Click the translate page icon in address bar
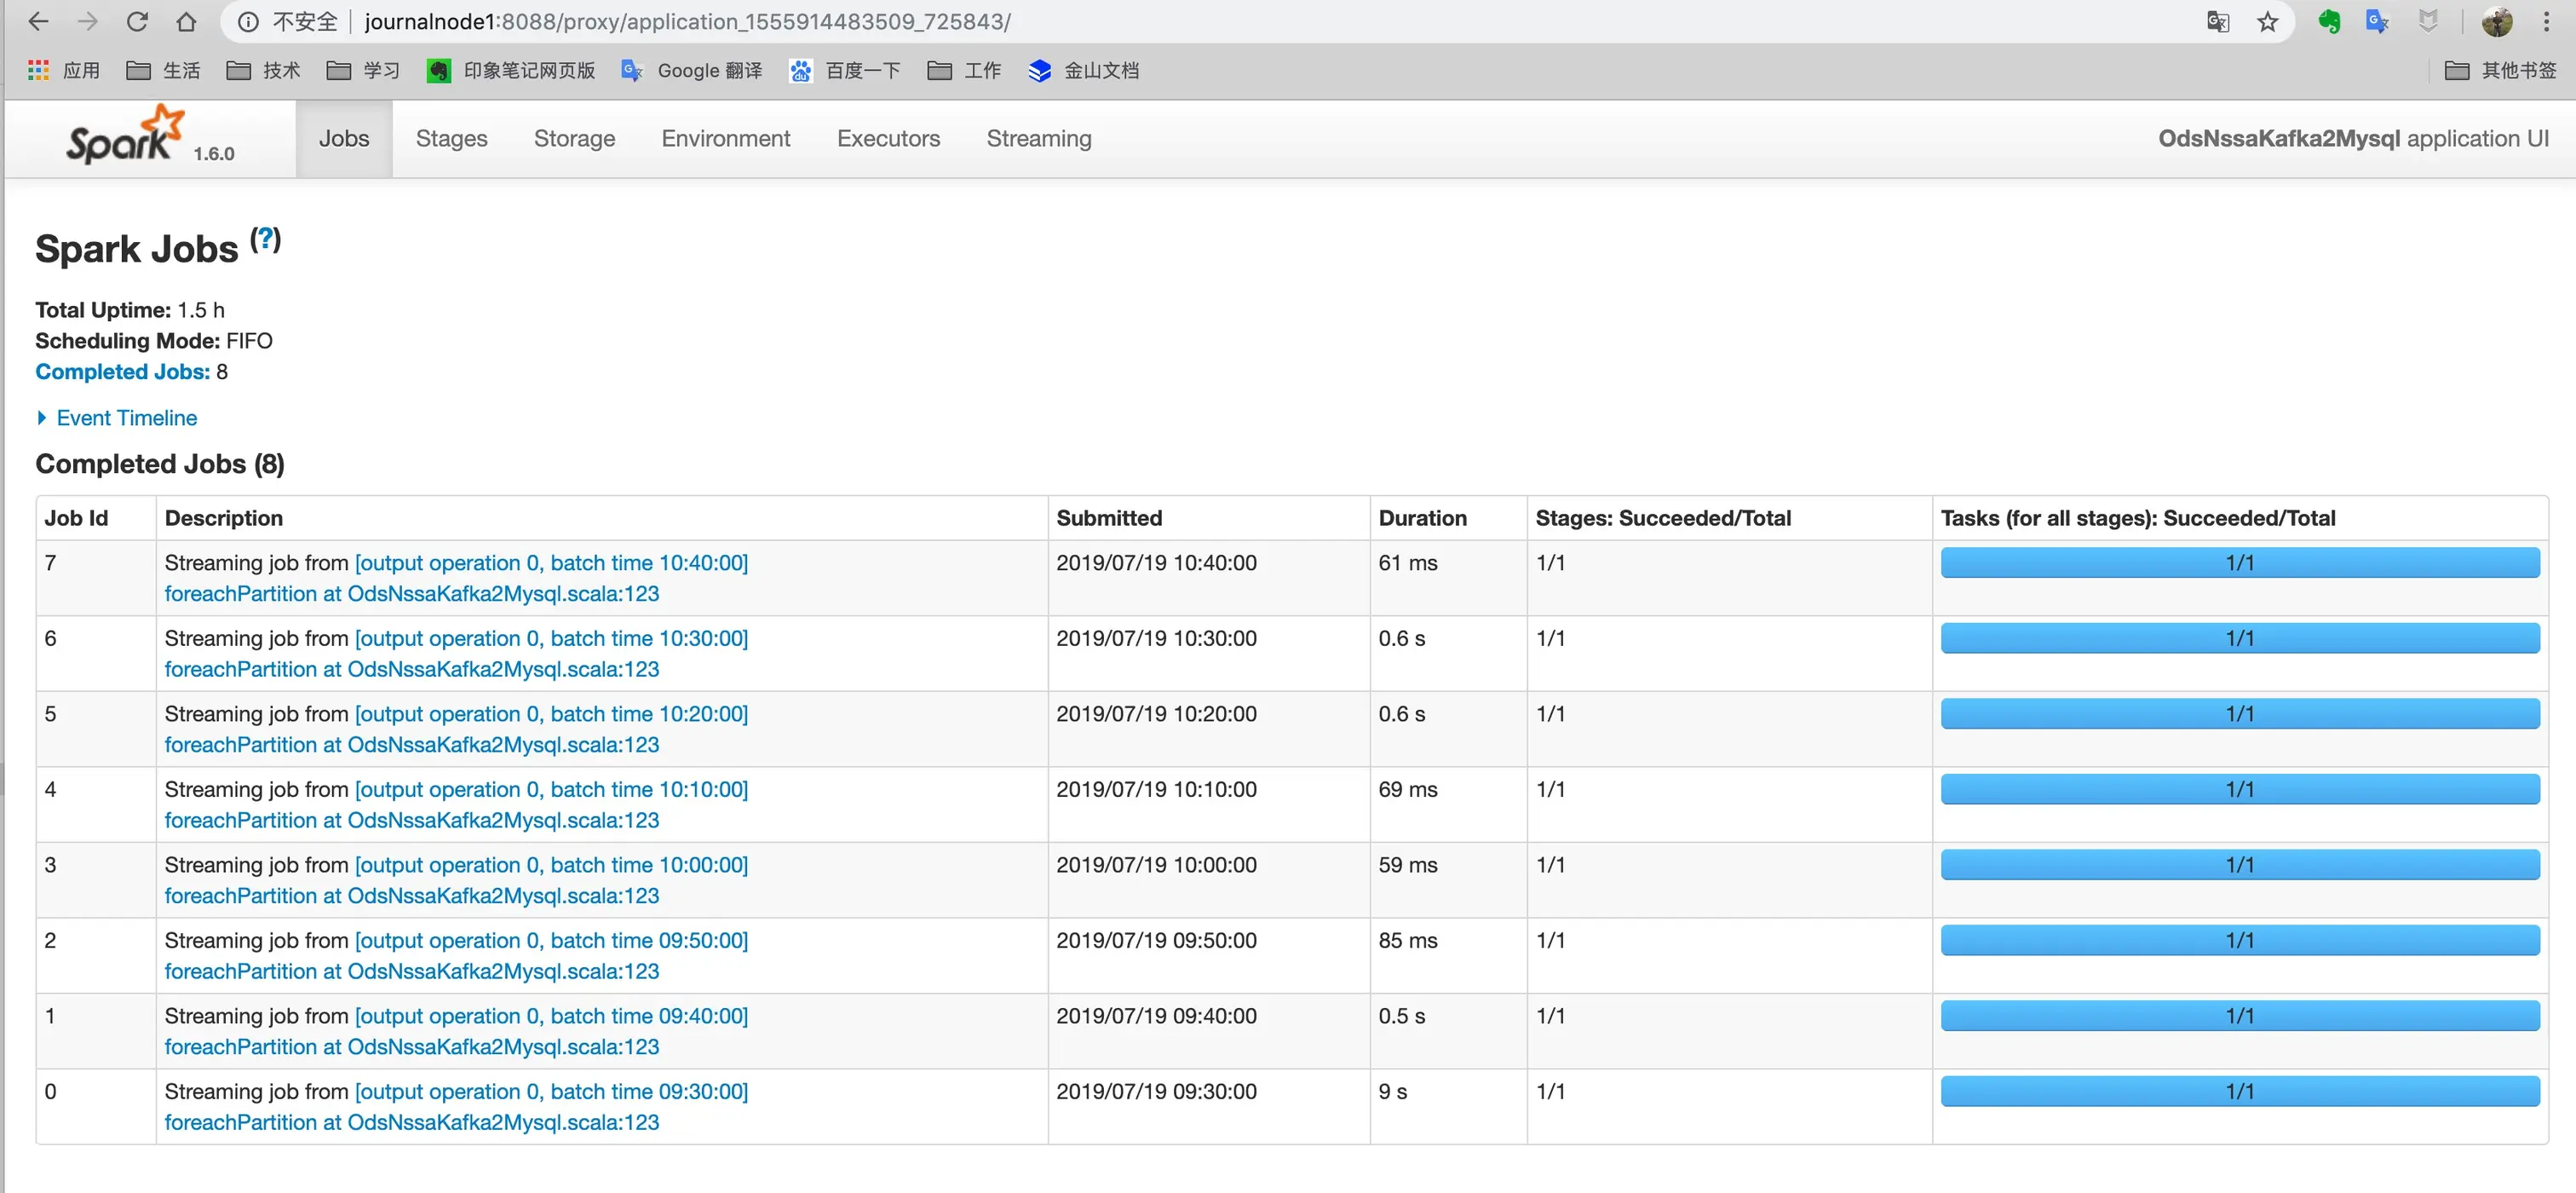The width and height of the screenshot is (2576, 1193). [2217, 21]
